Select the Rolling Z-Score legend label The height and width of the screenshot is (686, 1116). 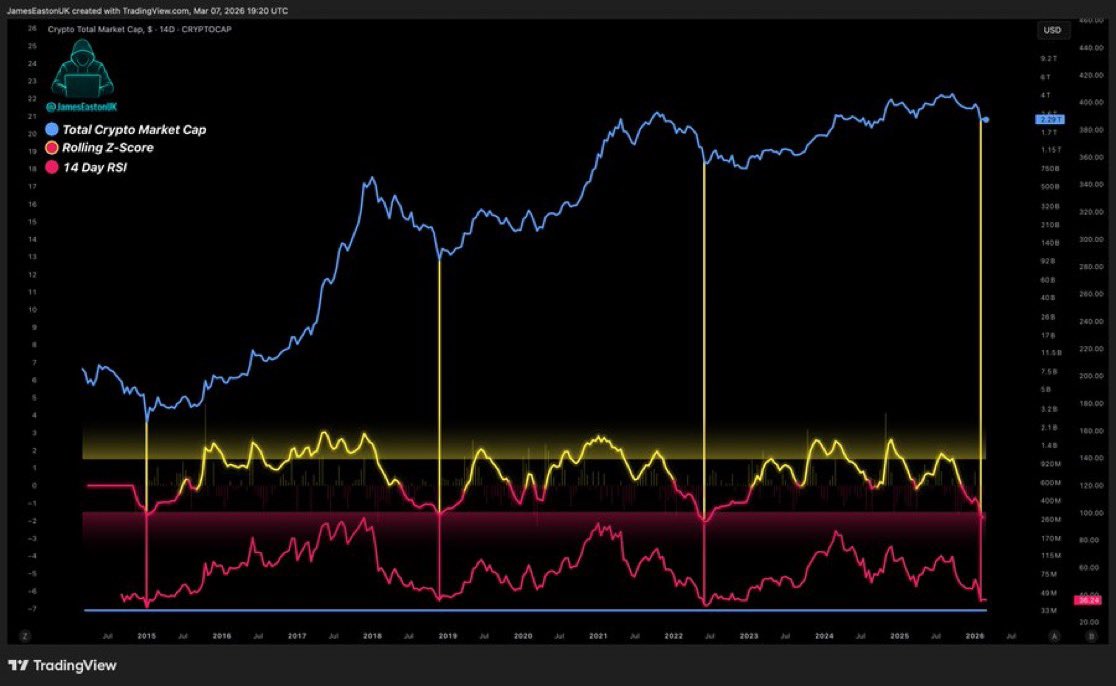point(108,148)
